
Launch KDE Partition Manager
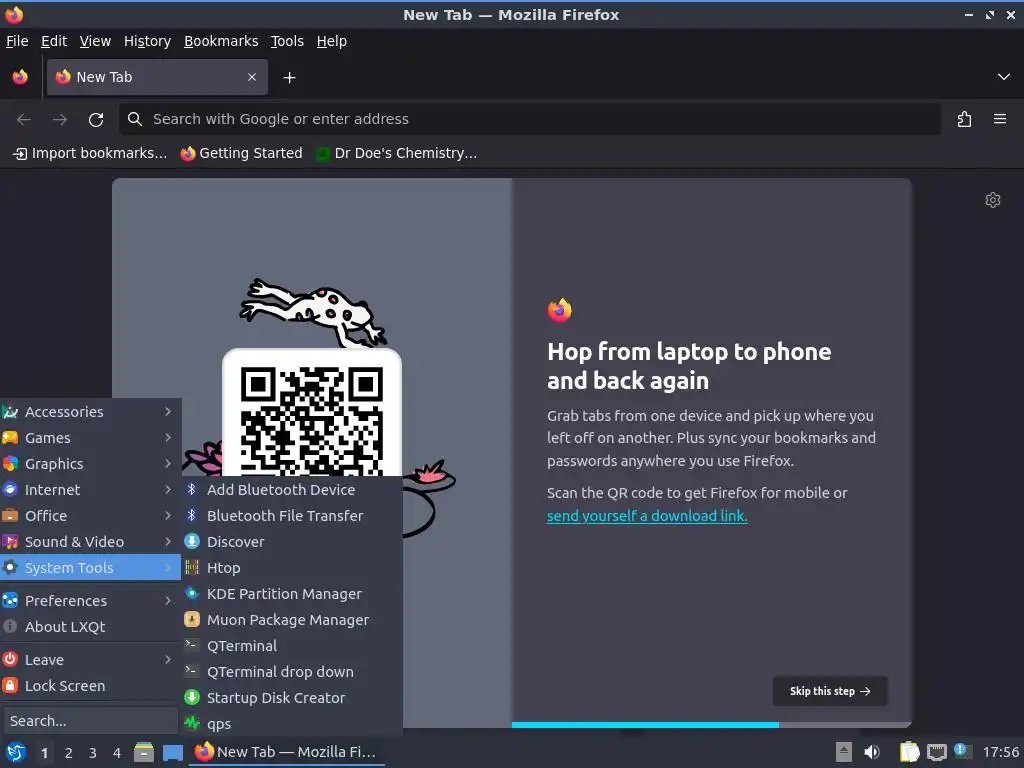point(292,594)
